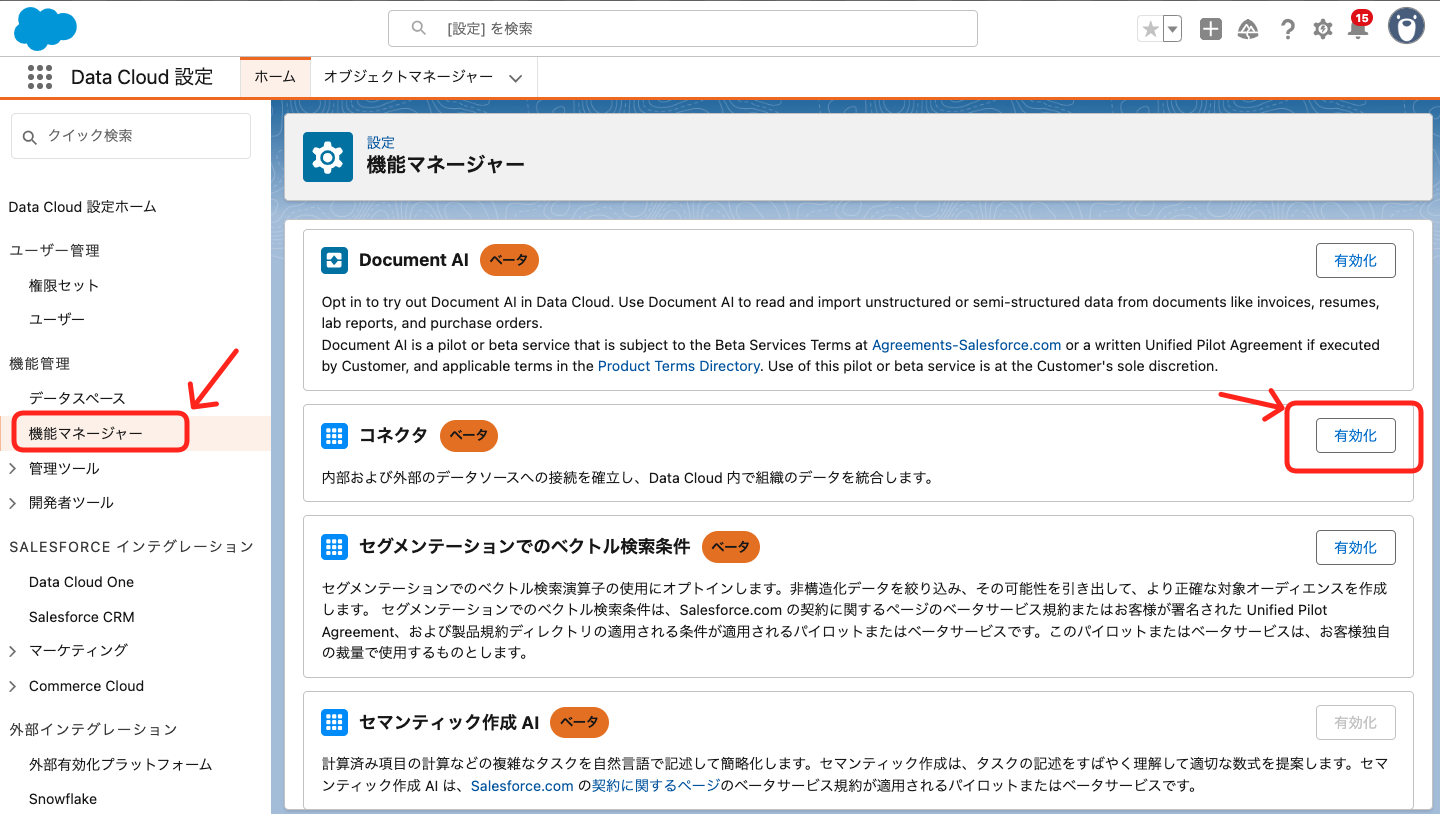Image resolution: width=1440 pixels, height=814 pixels.
Task: Click 有効化 for セグメンテーションでのベクトル検索条件
Action: coord(1355,547)
